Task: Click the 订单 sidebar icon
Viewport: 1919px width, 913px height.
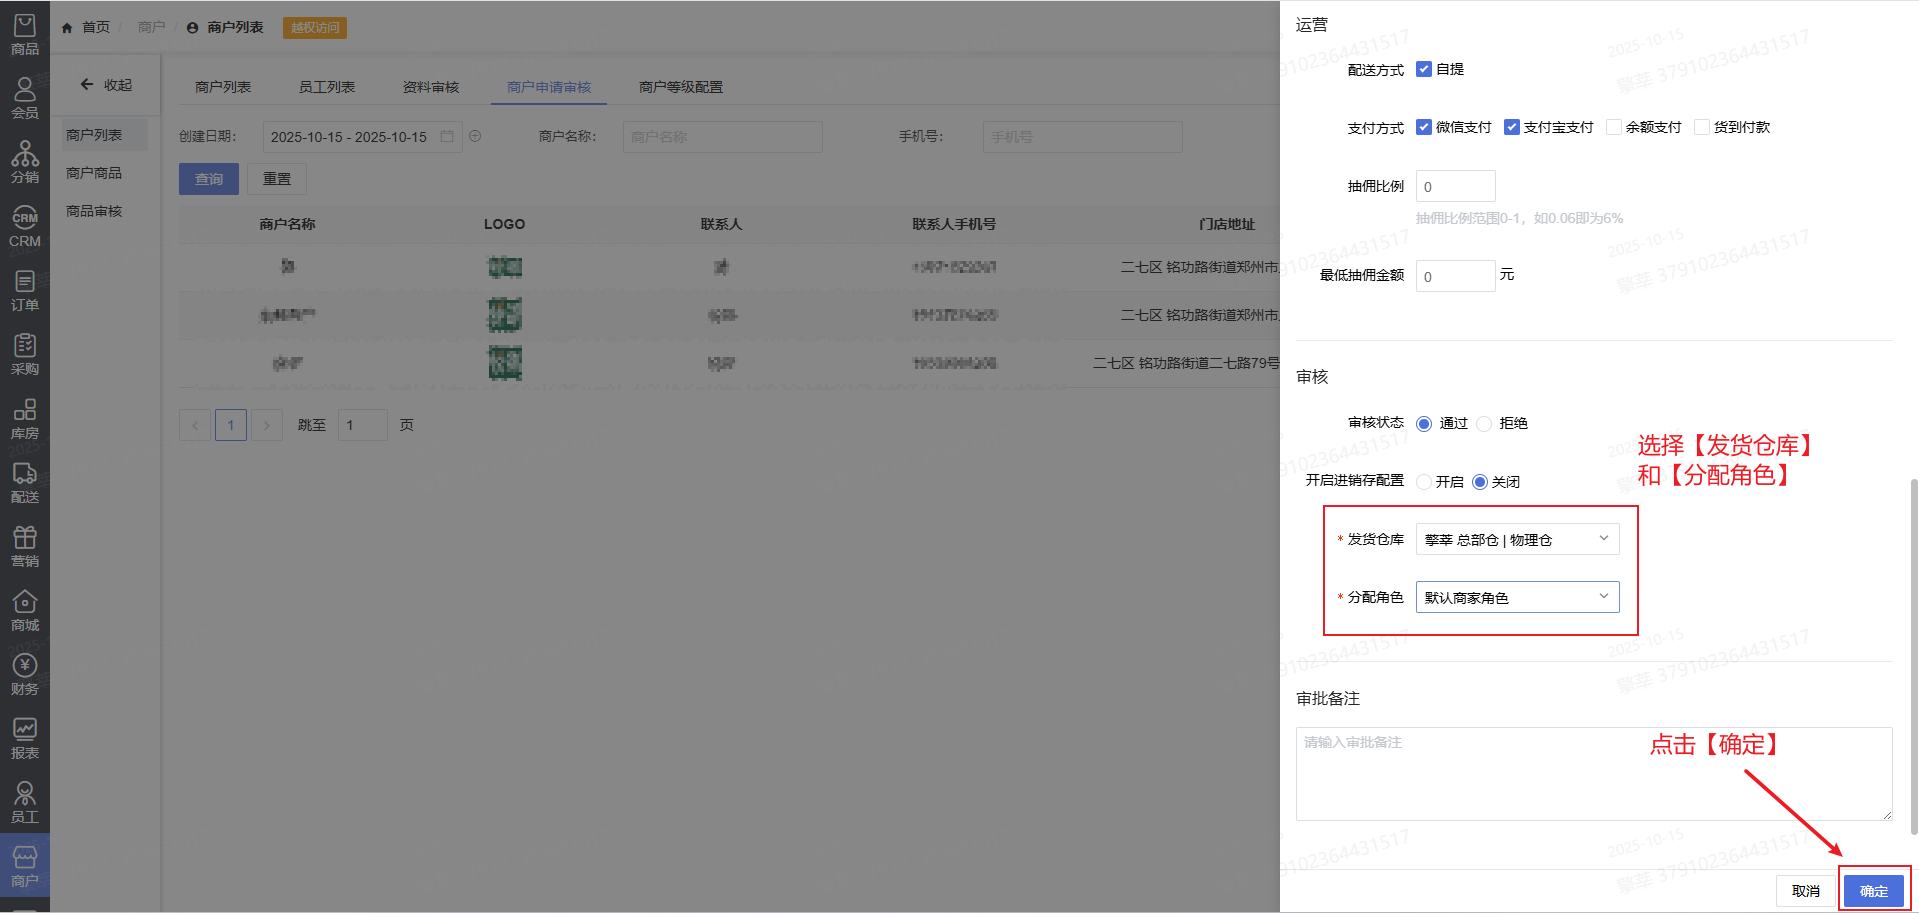Action: 25,290
